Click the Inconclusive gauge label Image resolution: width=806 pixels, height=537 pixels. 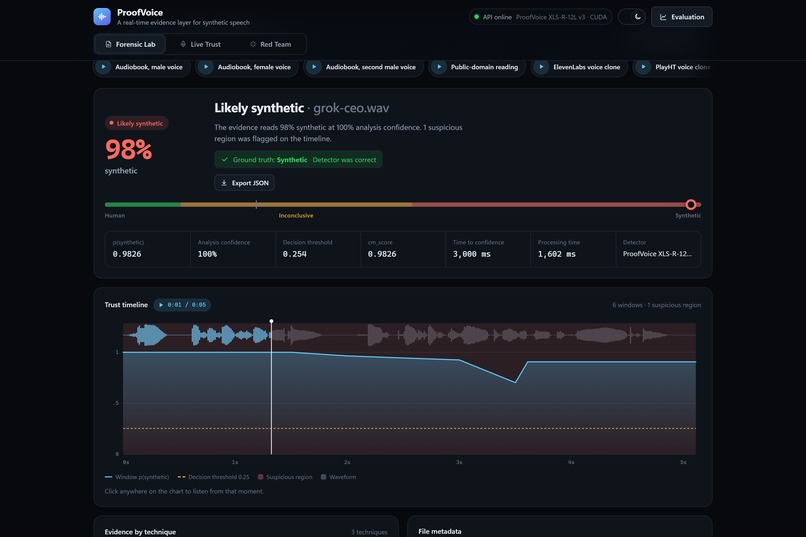click(296, 215)
